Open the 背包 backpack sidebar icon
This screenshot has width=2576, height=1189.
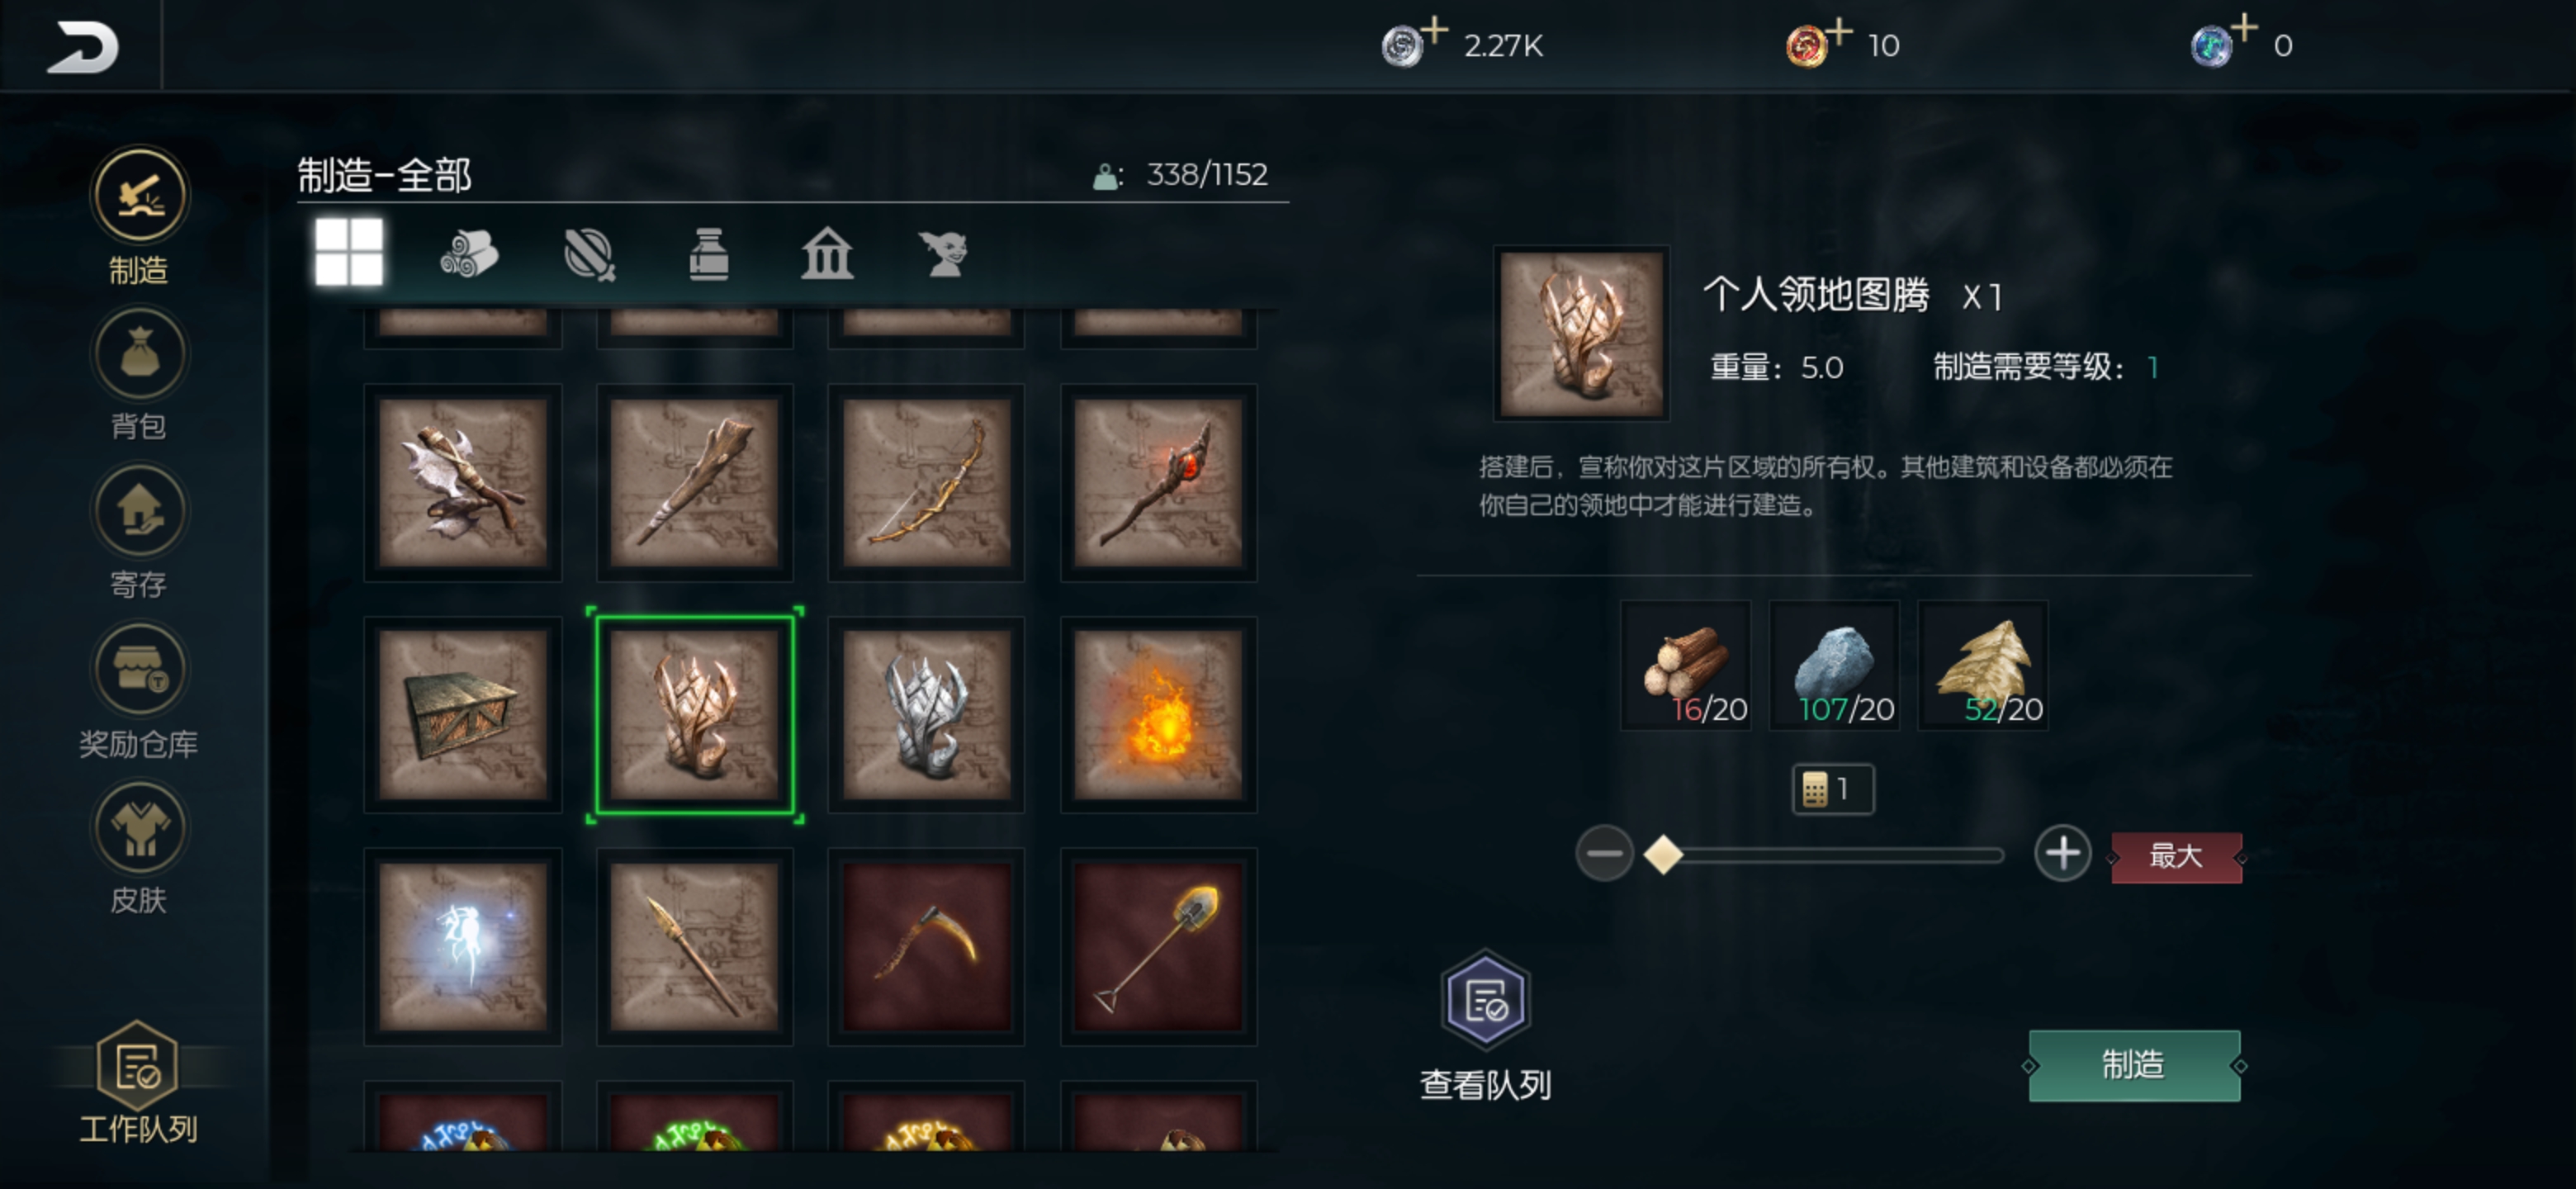[x=139, y=354]
